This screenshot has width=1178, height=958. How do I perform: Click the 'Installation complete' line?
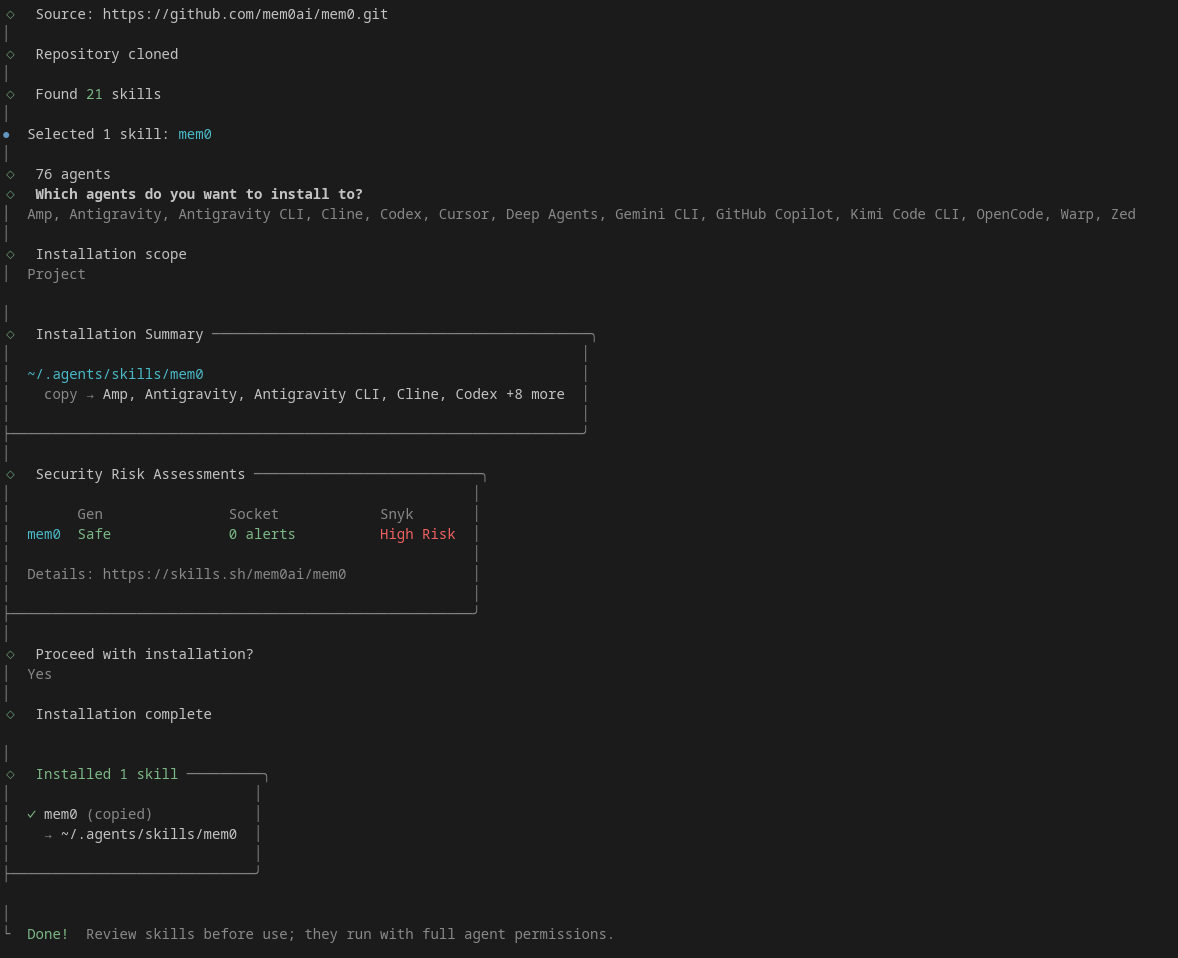123,715
